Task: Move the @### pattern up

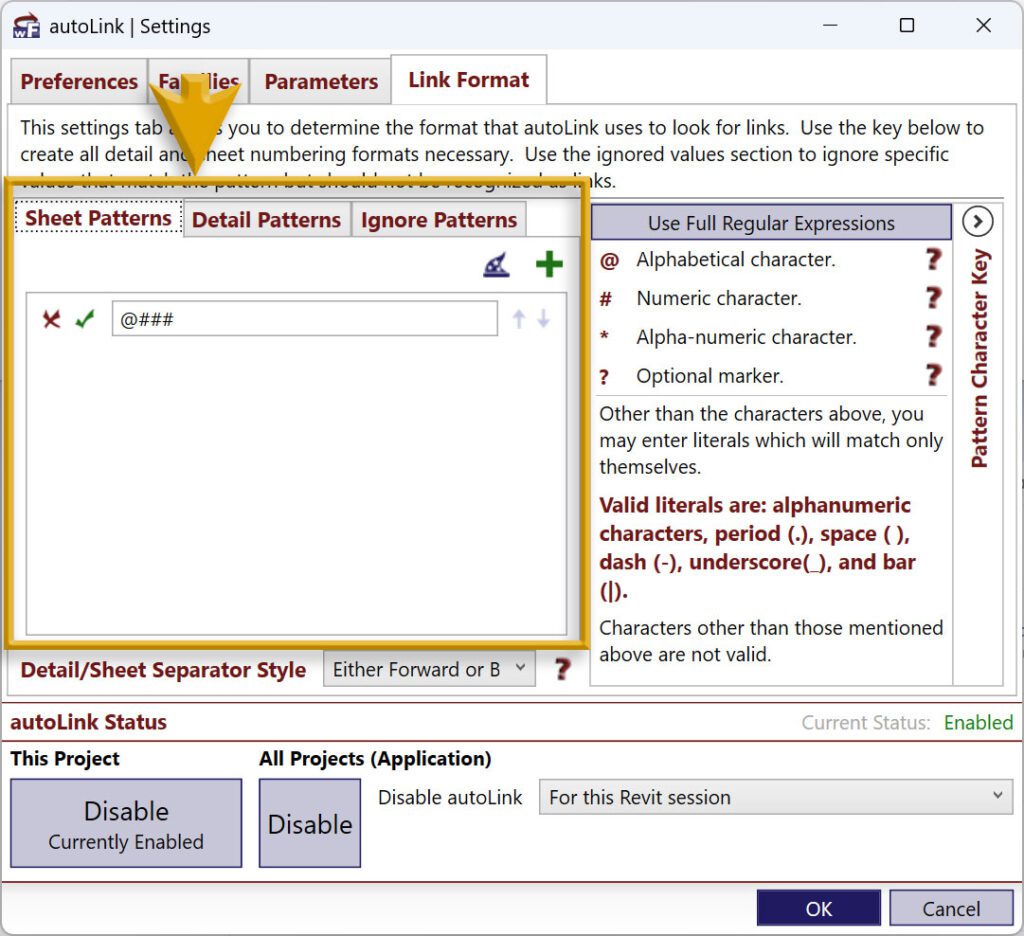Action: click(519, 319)
